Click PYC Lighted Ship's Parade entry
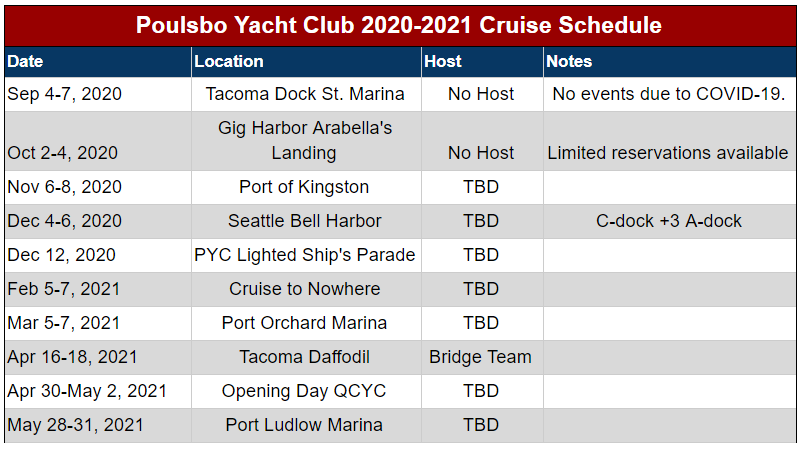Viewport: 803px width, 449px height. point(304,255)
